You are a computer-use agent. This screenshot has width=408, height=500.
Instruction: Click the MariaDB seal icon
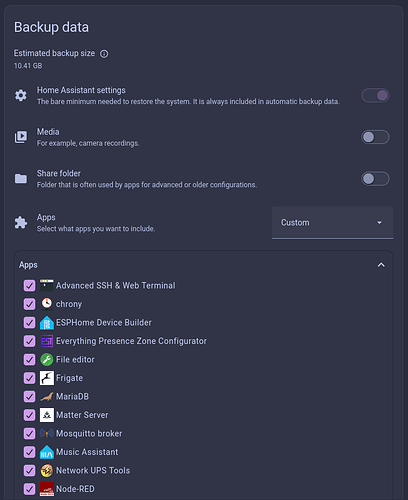click(47, 397)
